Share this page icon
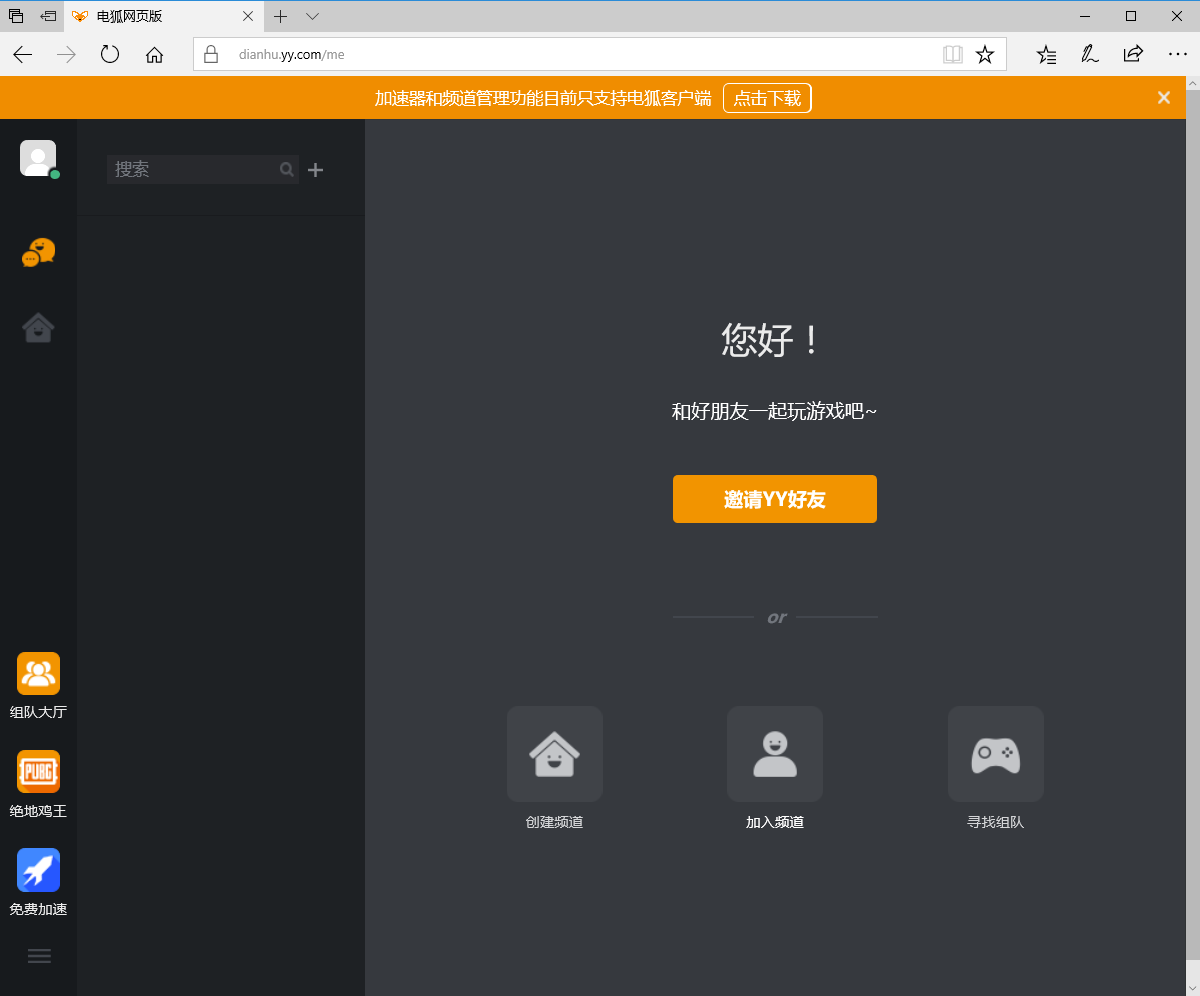This screenshot has height=996, width=1200. tap(1133, 55)
